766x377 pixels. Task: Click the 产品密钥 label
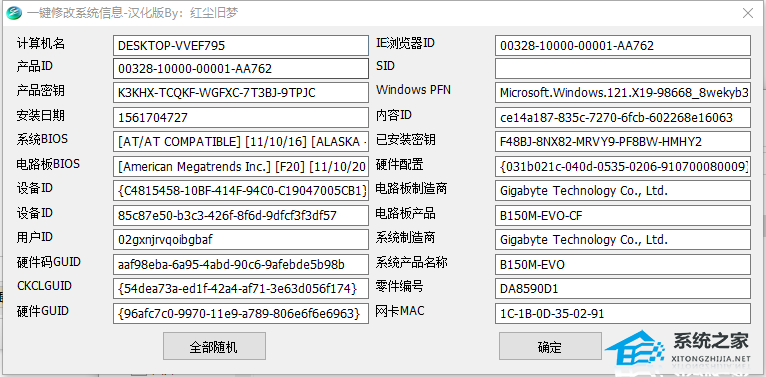pos(41,91)
